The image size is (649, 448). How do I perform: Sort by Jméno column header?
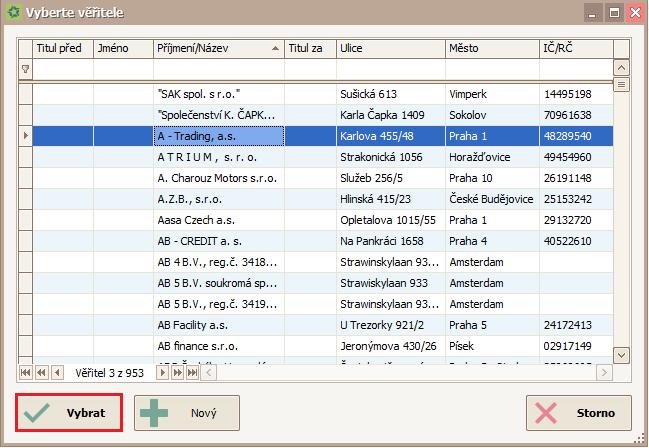123,48
